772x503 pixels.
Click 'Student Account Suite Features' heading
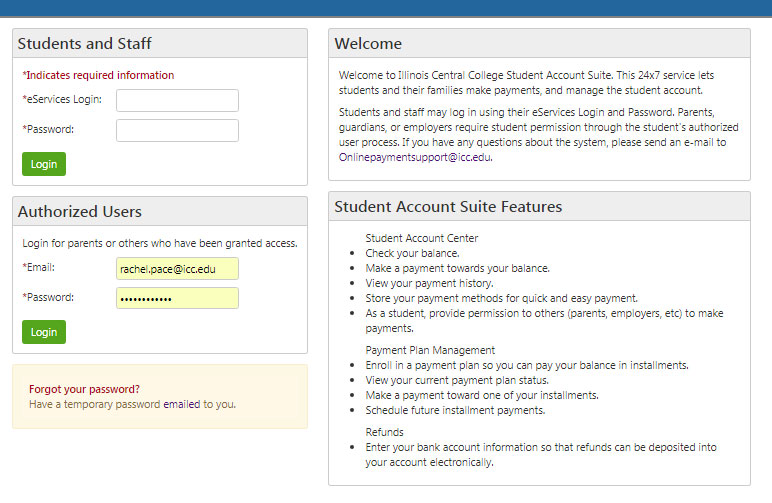pos(448,207)
